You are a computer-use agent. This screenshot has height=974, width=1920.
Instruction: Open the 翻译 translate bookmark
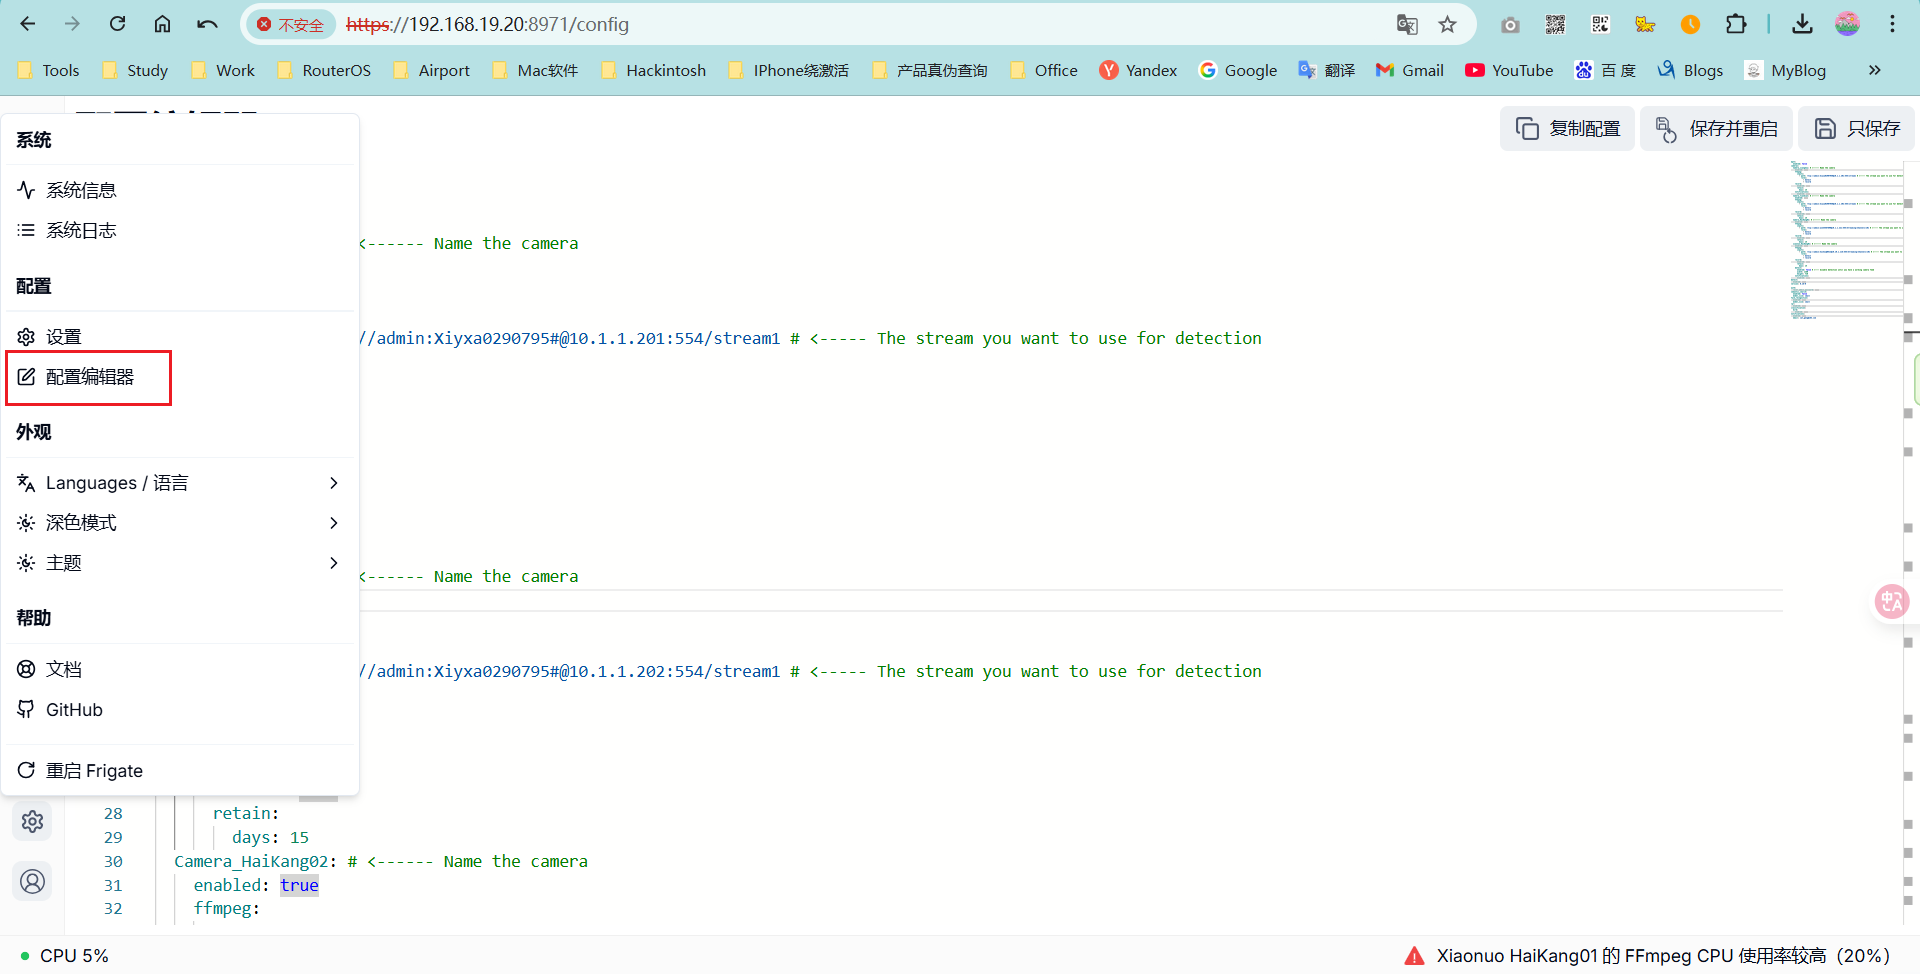pyautogui.click(x=1326, y=70)
